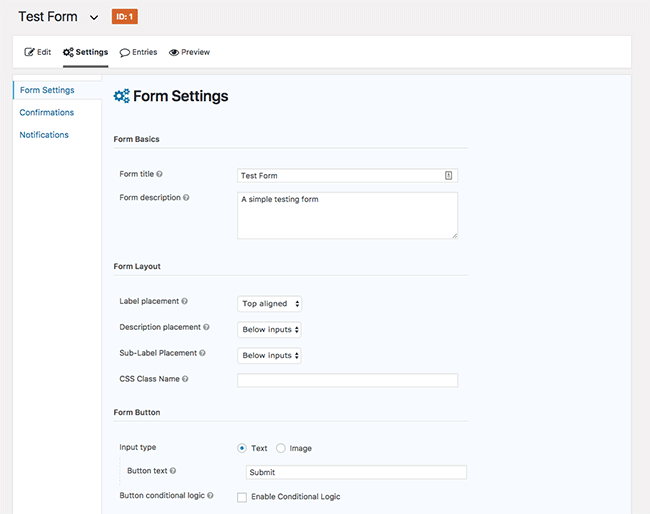This screenshot has height=514, width=650.
Task: Tick the Enable Conditional Logic checkbox
Action: pos(242,497)
